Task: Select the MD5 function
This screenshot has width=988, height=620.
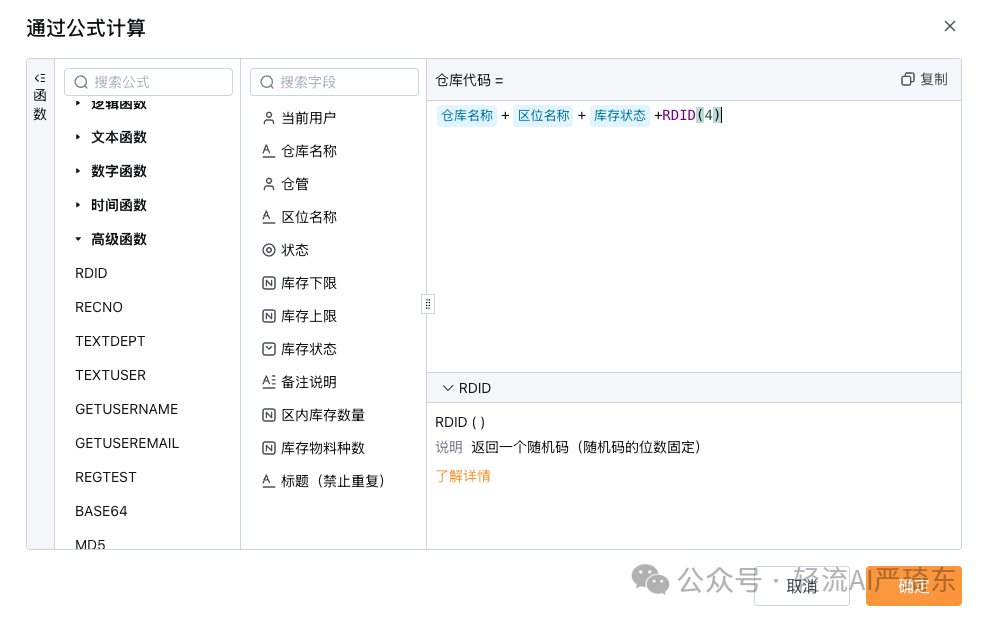Action: 90,544
